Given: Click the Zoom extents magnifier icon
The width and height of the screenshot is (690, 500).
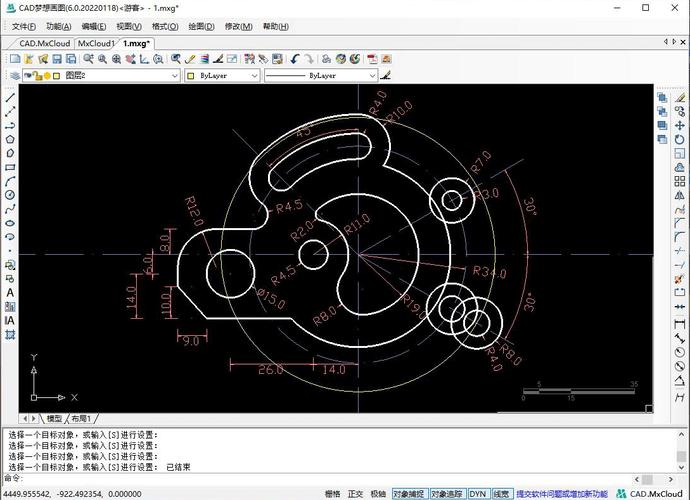Looking at the screenshot, I should pos(117,59).
